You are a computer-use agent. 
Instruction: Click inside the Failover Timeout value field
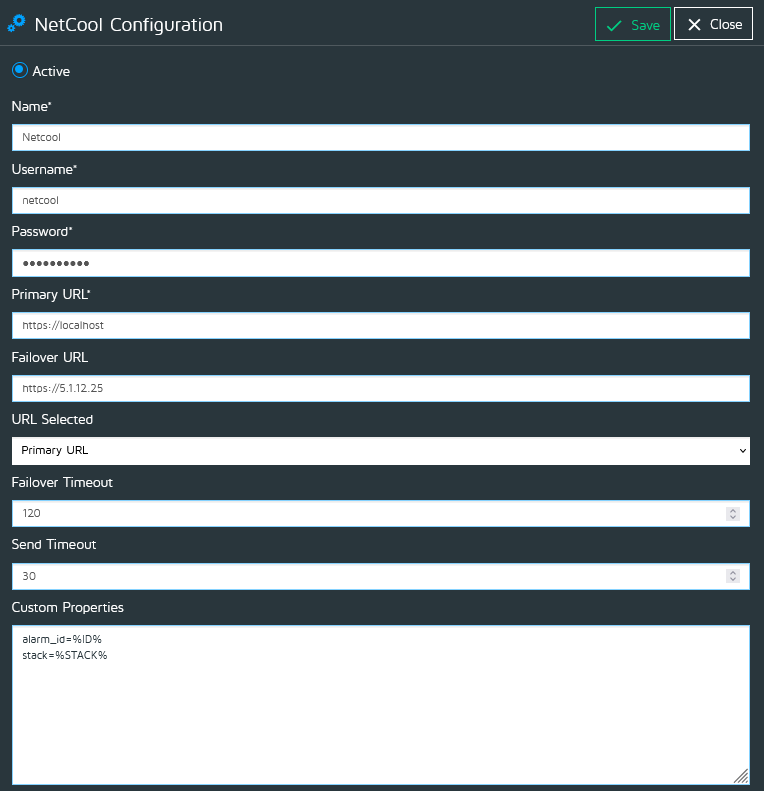(x=360, y=514)
